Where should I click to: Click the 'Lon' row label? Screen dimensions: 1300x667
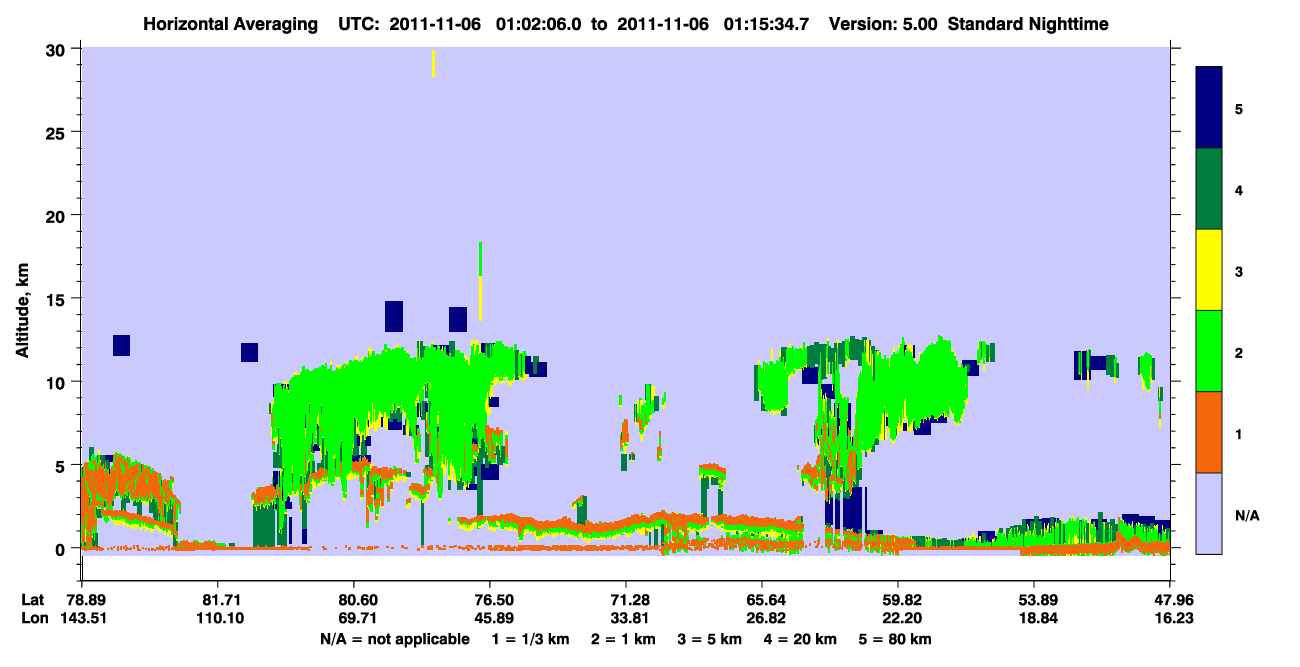tap(34, 618)
